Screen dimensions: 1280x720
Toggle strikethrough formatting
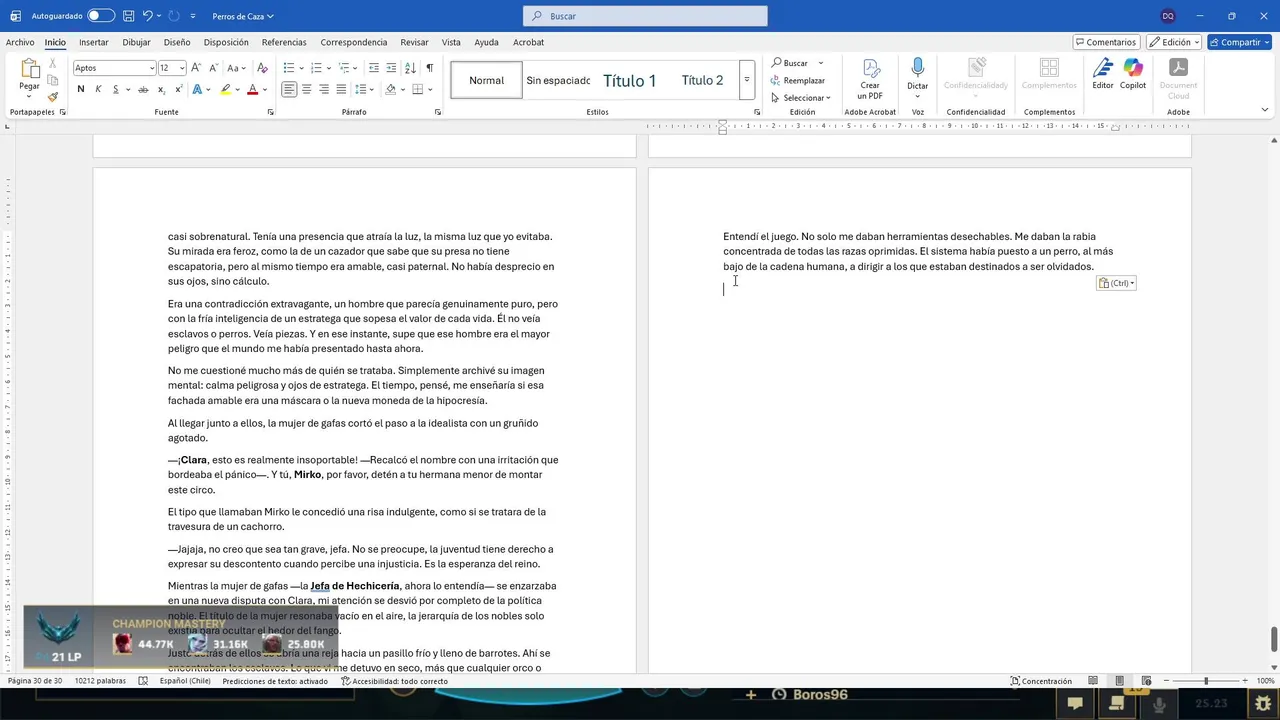coord(143,89)
